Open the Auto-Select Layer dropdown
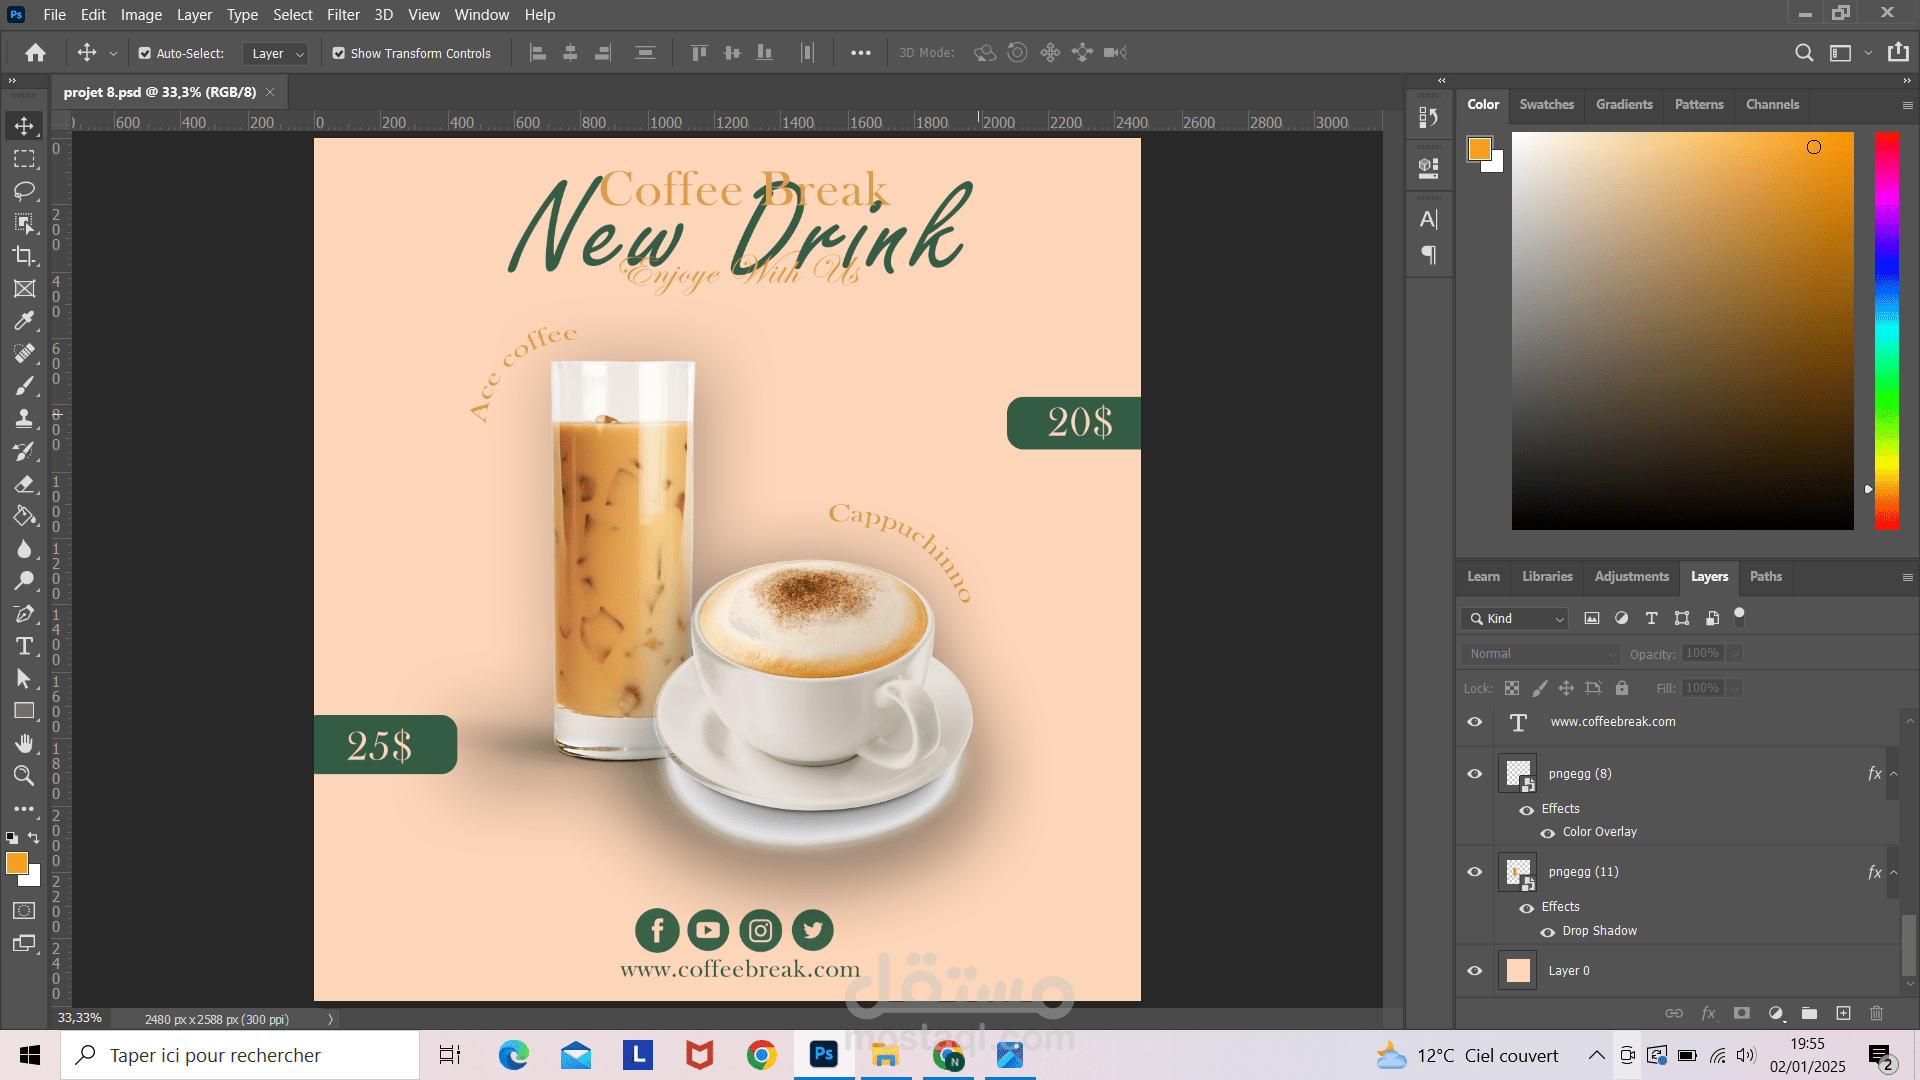1920x1080 pixels. tap(276, 53)
